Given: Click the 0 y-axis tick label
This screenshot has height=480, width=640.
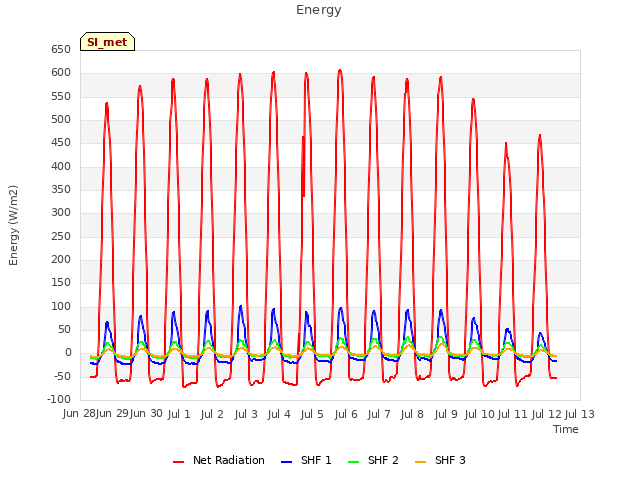Looking at the screenshot, I should click(68, 353).
